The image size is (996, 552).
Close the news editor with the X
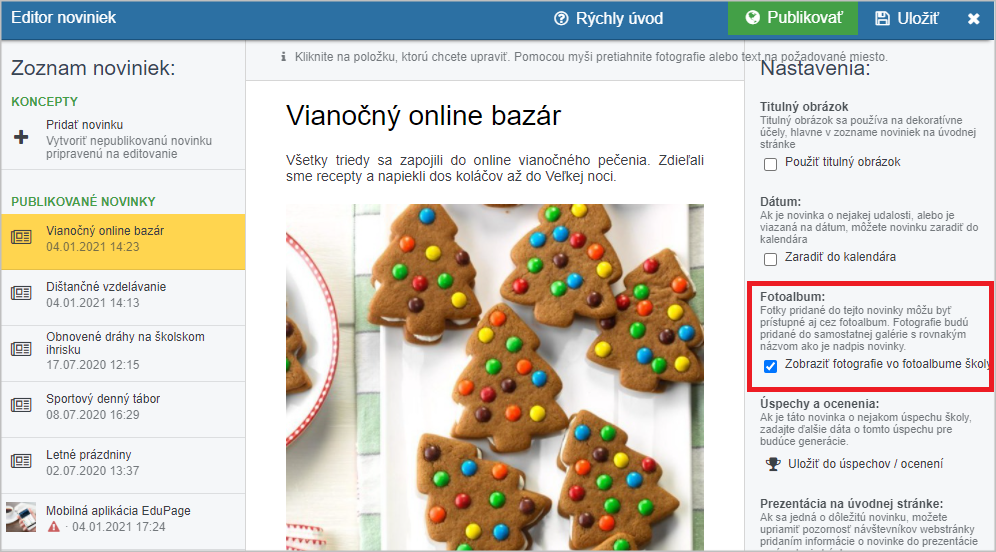[x=973, y=18]
